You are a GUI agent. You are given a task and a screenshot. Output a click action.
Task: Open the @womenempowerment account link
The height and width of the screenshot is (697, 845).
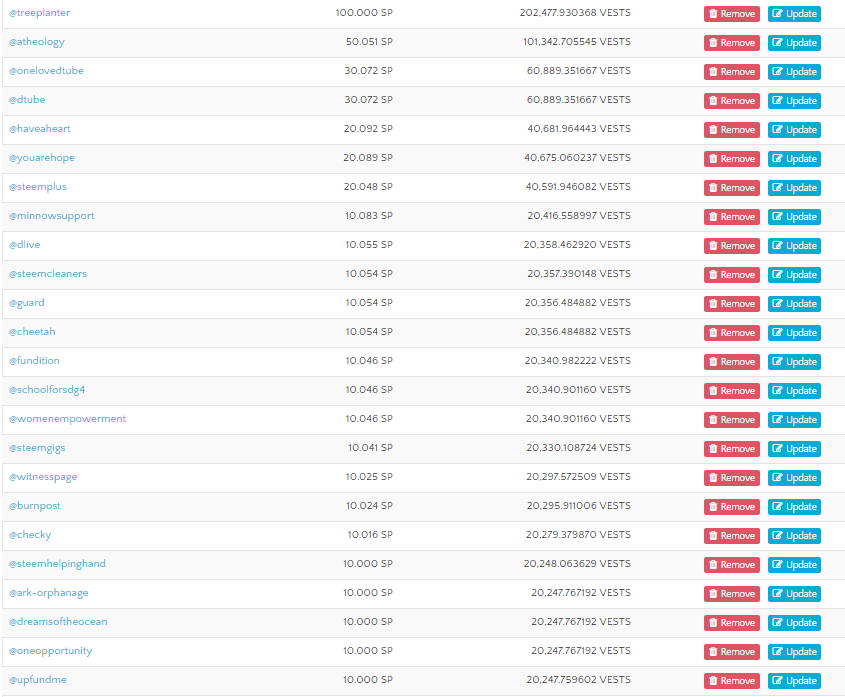67,419
